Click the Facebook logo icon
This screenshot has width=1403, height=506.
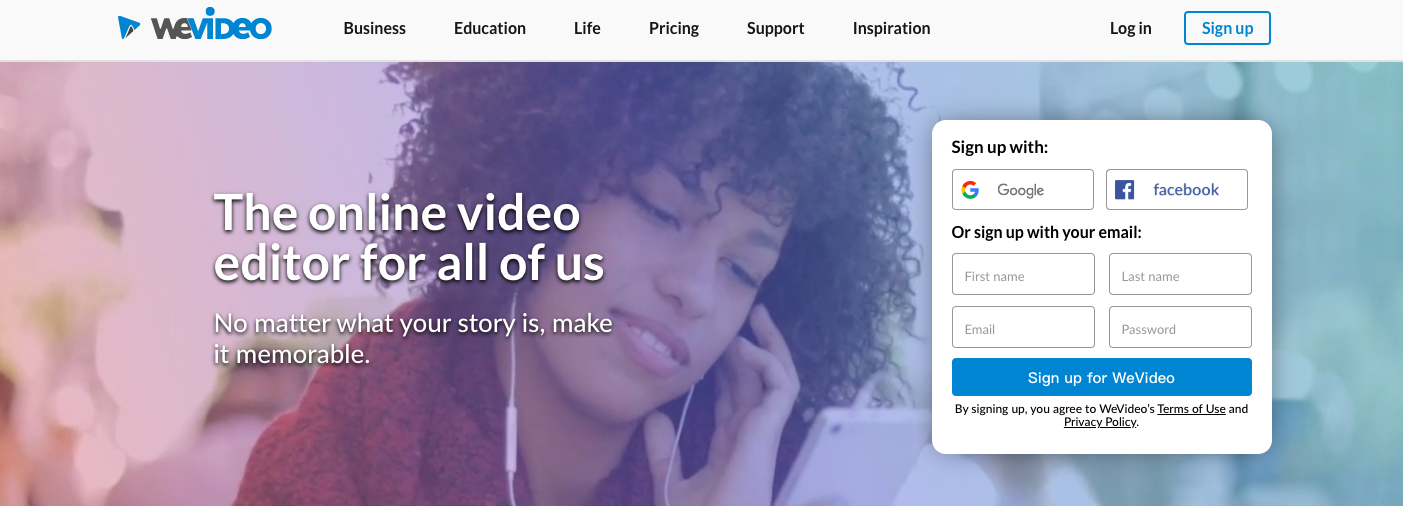(1125, 190)
